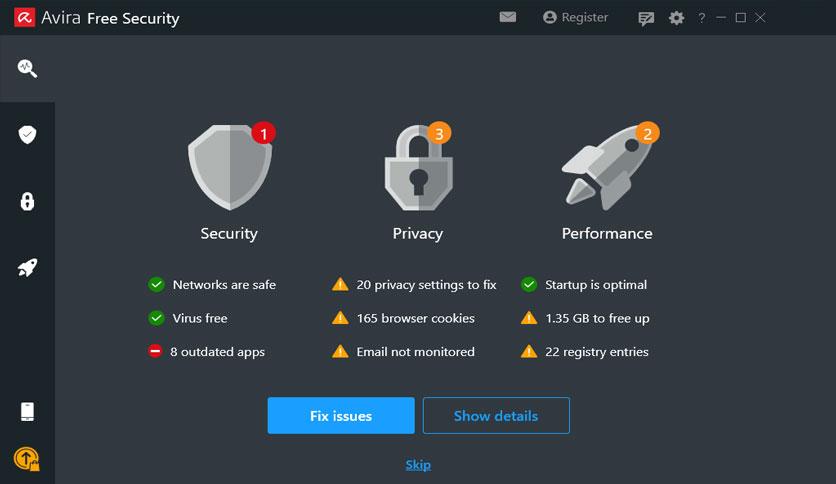Open the Status scan icon in sidebar
836x484 pixels.
(27, 68)
